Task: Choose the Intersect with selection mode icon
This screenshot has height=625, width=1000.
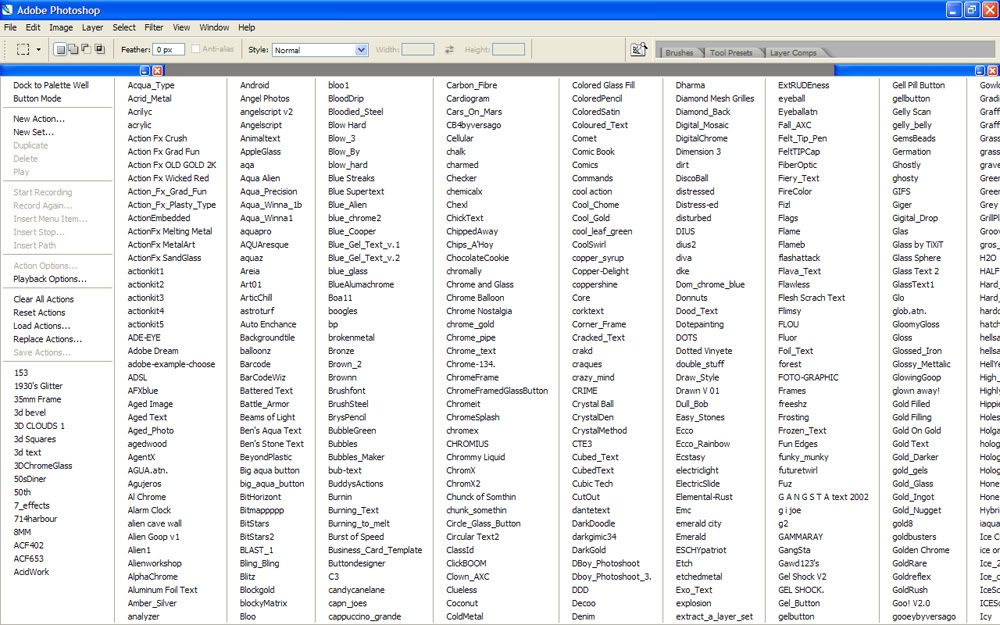Action: pos(99,49)
